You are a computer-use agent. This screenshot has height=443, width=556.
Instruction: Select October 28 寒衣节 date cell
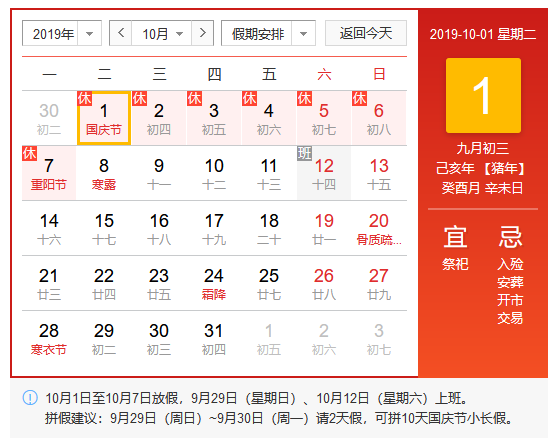click(49, 338)
